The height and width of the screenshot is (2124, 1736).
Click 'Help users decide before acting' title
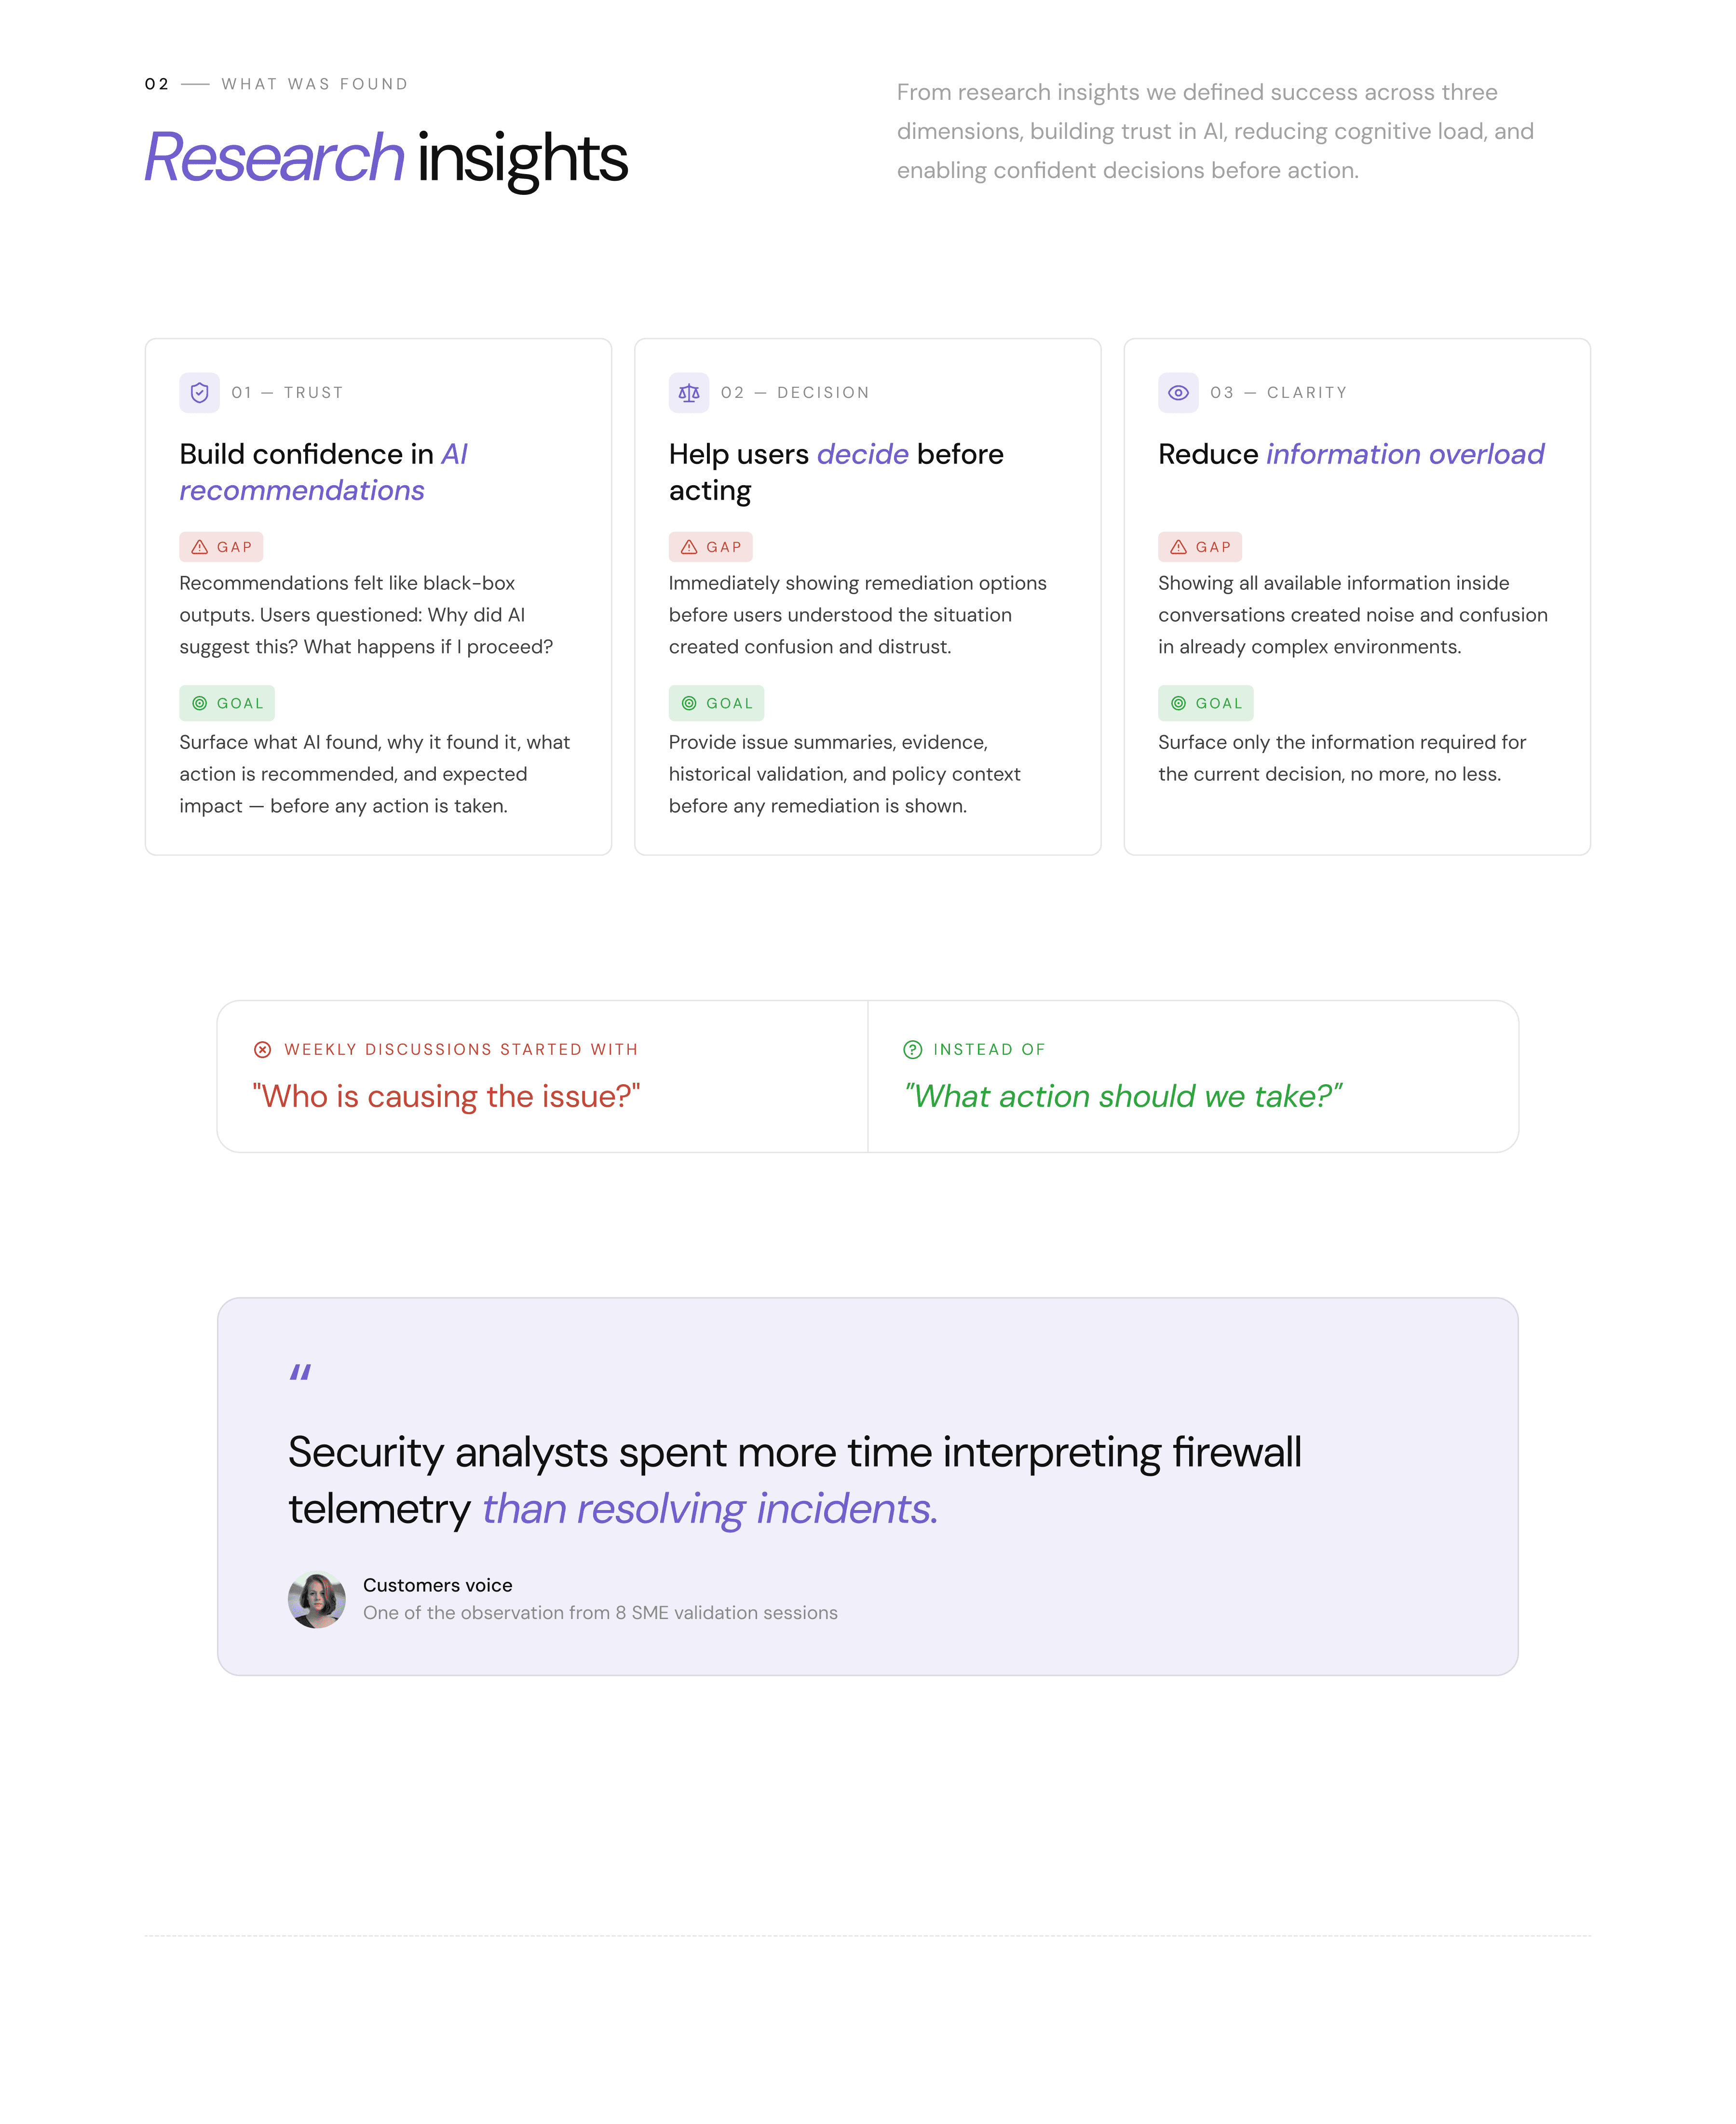[836, 472]
